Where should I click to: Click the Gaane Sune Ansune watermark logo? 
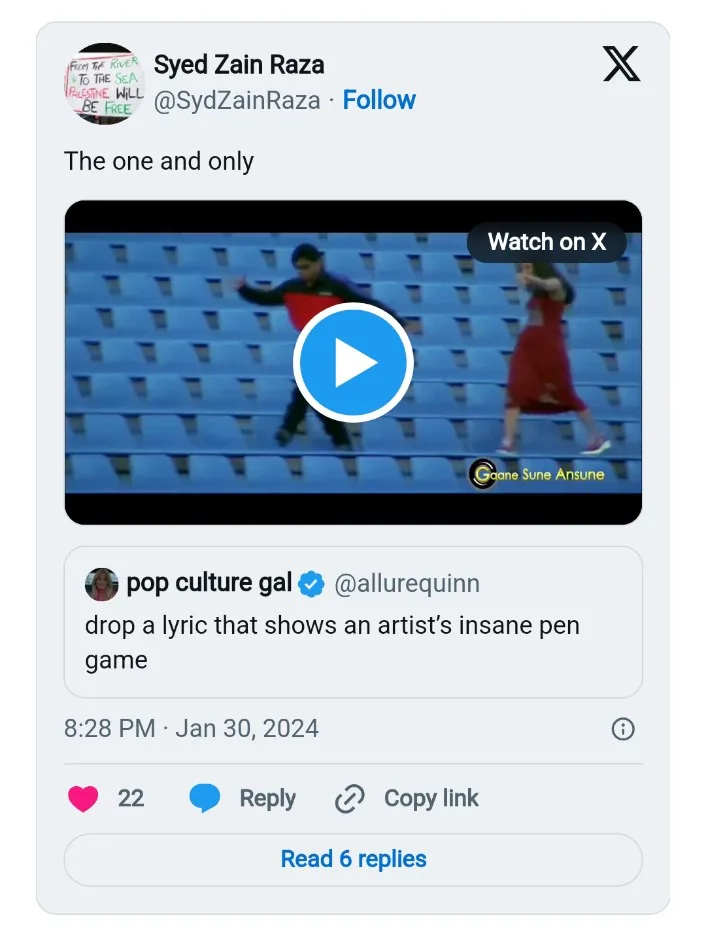[484, 474]
